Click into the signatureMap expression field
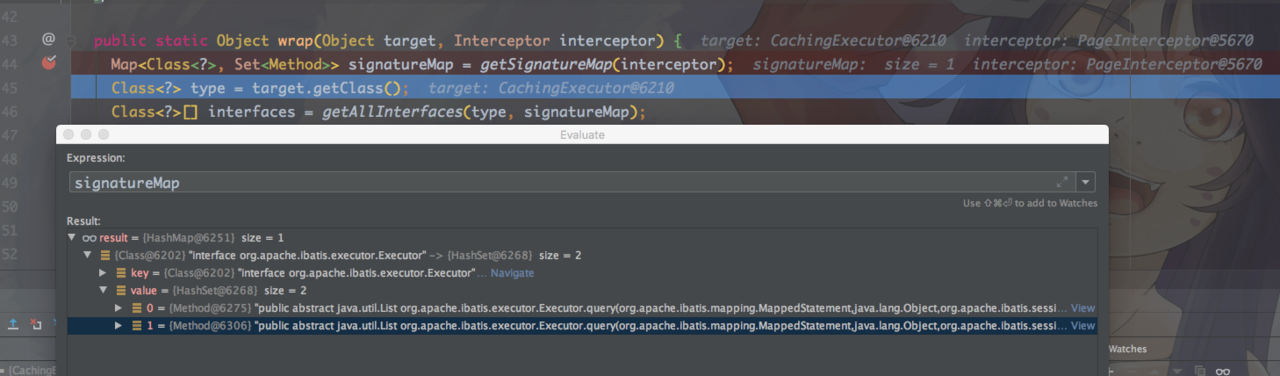Image resolution: width=1280 pixels, height=376 pixels. [560, 183]
